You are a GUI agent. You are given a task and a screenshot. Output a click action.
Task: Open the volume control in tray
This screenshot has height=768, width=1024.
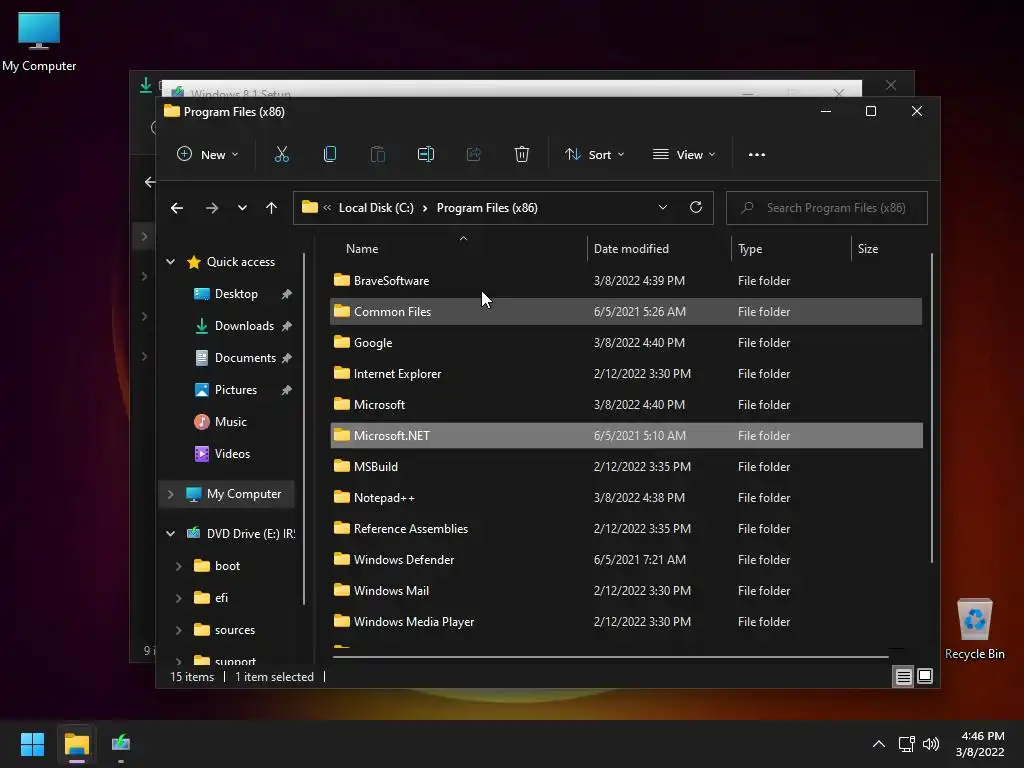coord(931,744)
